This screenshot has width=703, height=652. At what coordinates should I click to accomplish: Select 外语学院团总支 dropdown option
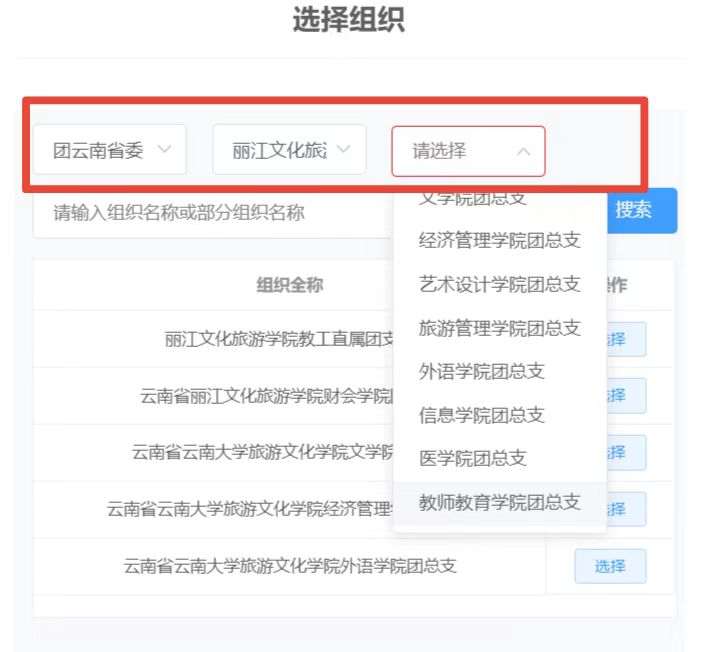point(482,371)
